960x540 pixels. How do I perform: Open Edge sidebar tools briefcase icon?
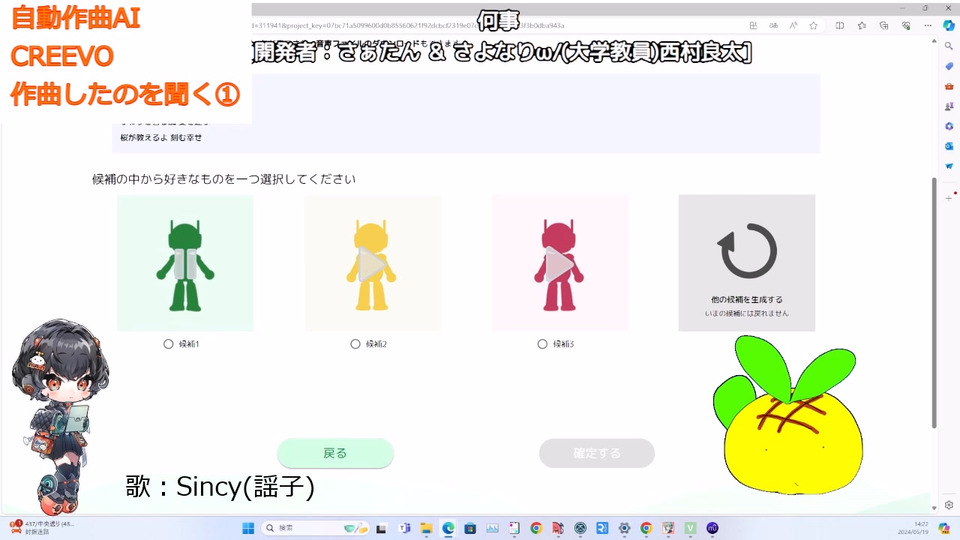(948, 86)
